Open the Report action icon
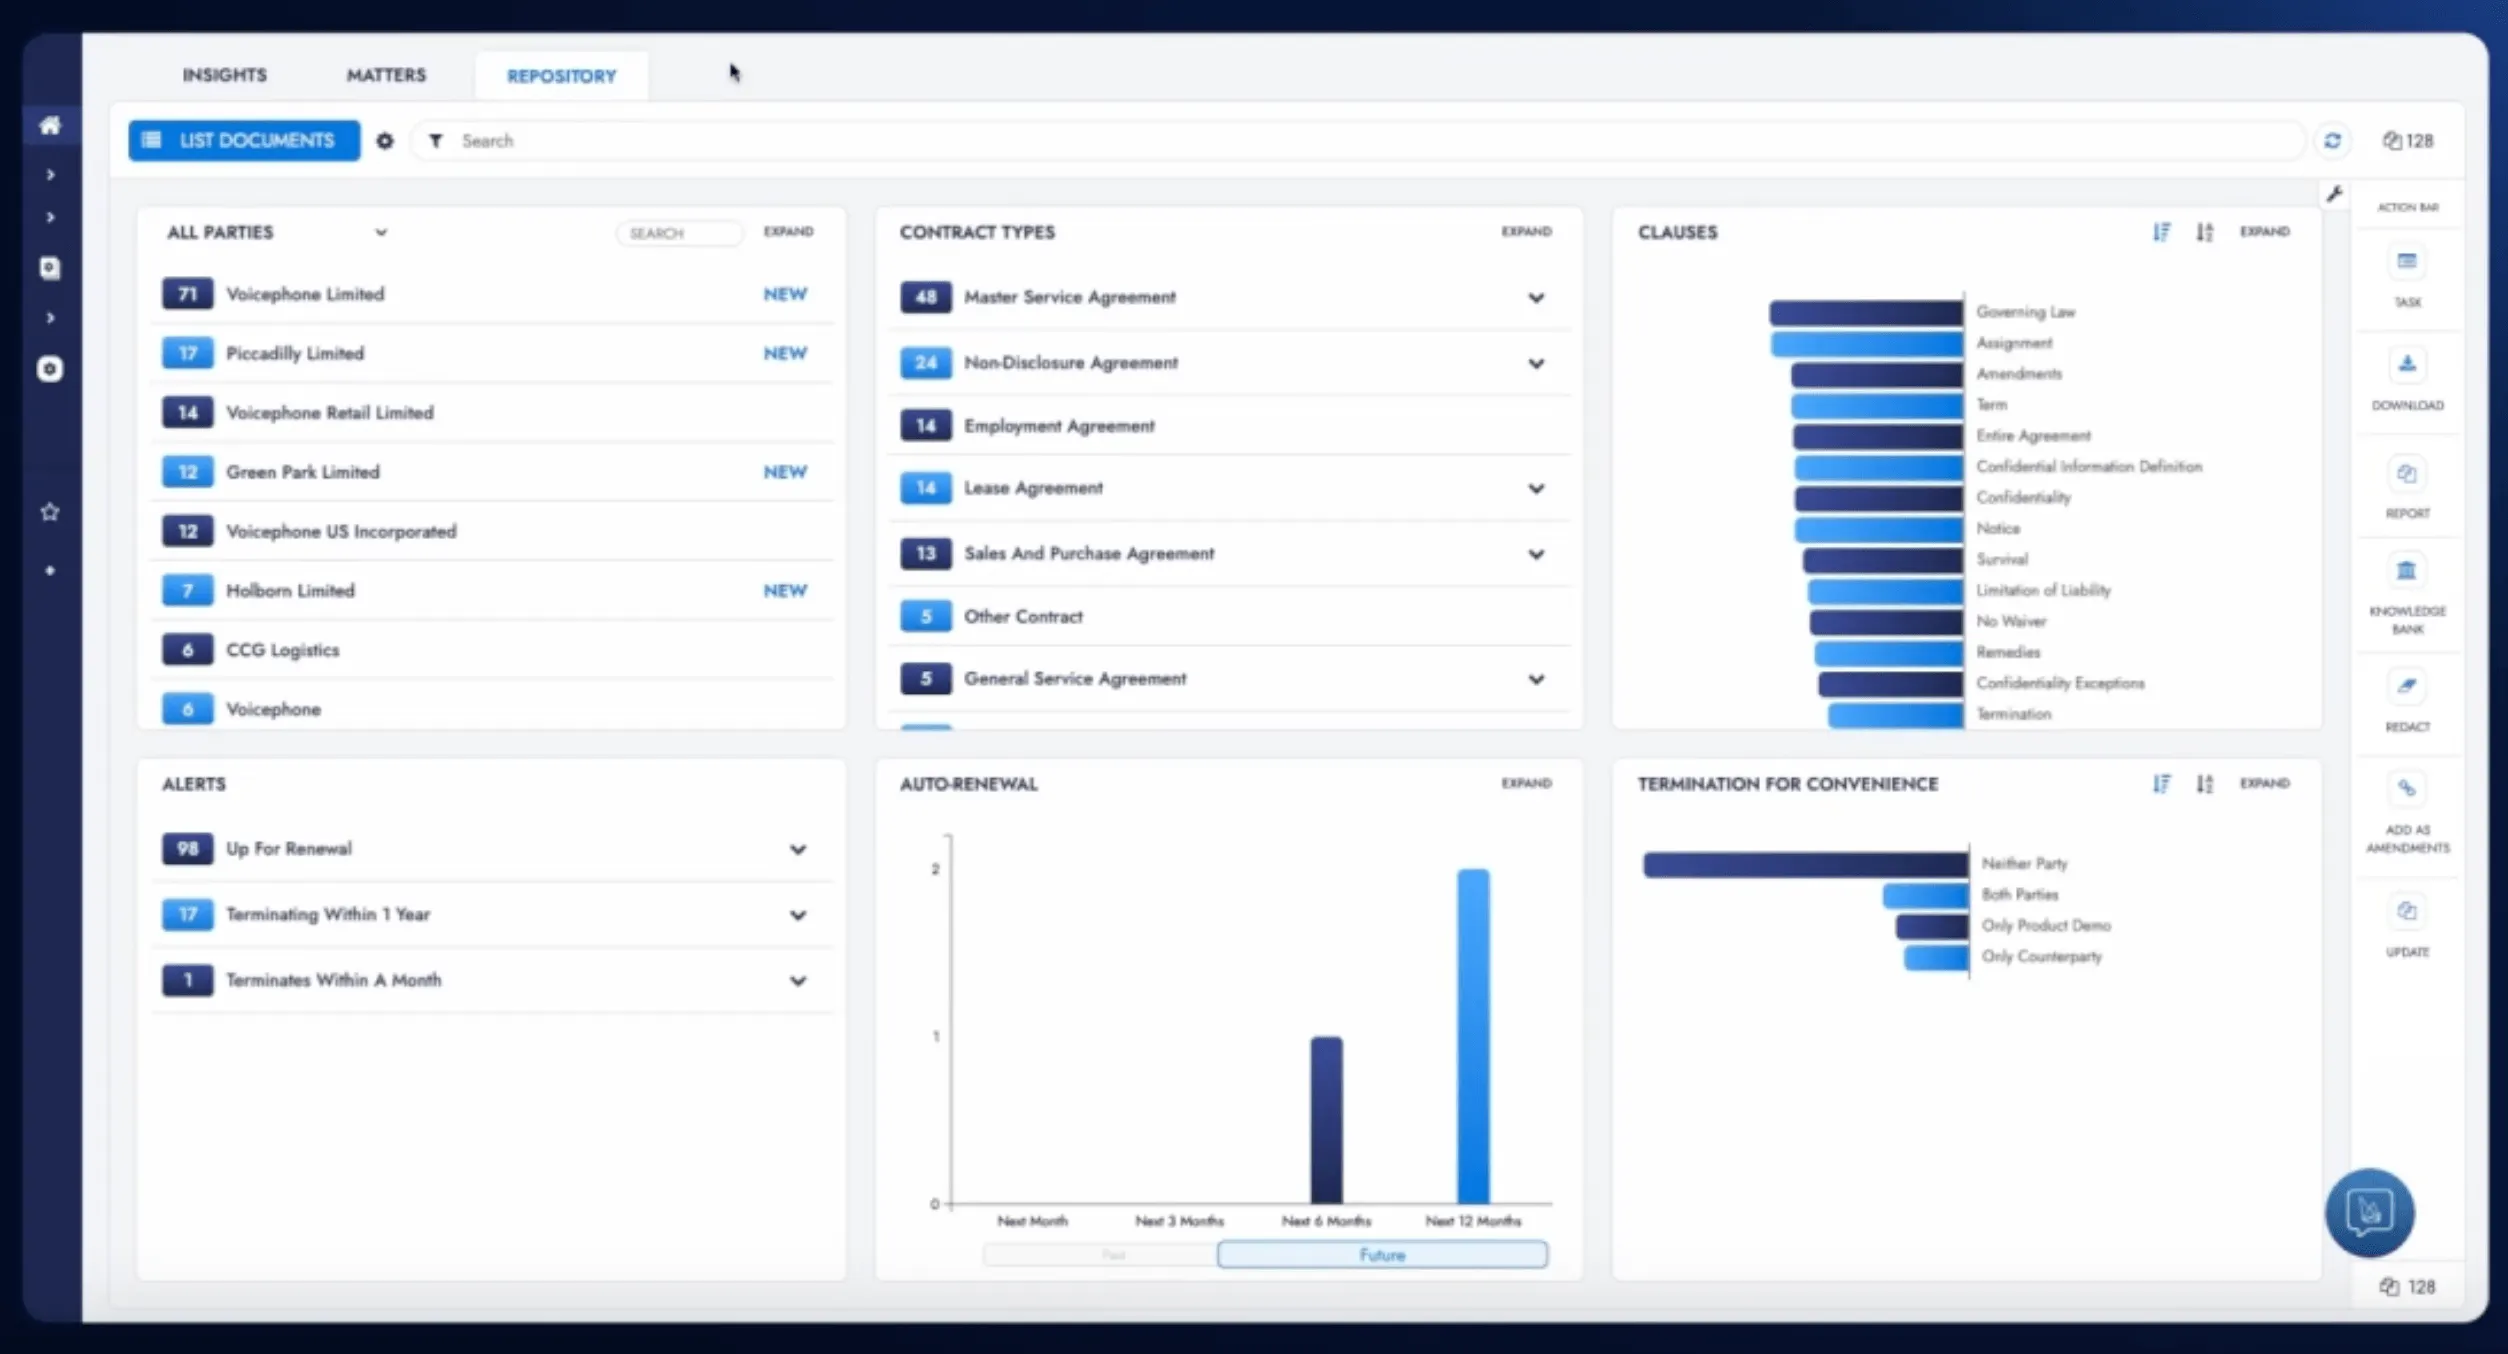Screen dimensions: 2508x1354 click(x=2407, y=473)
